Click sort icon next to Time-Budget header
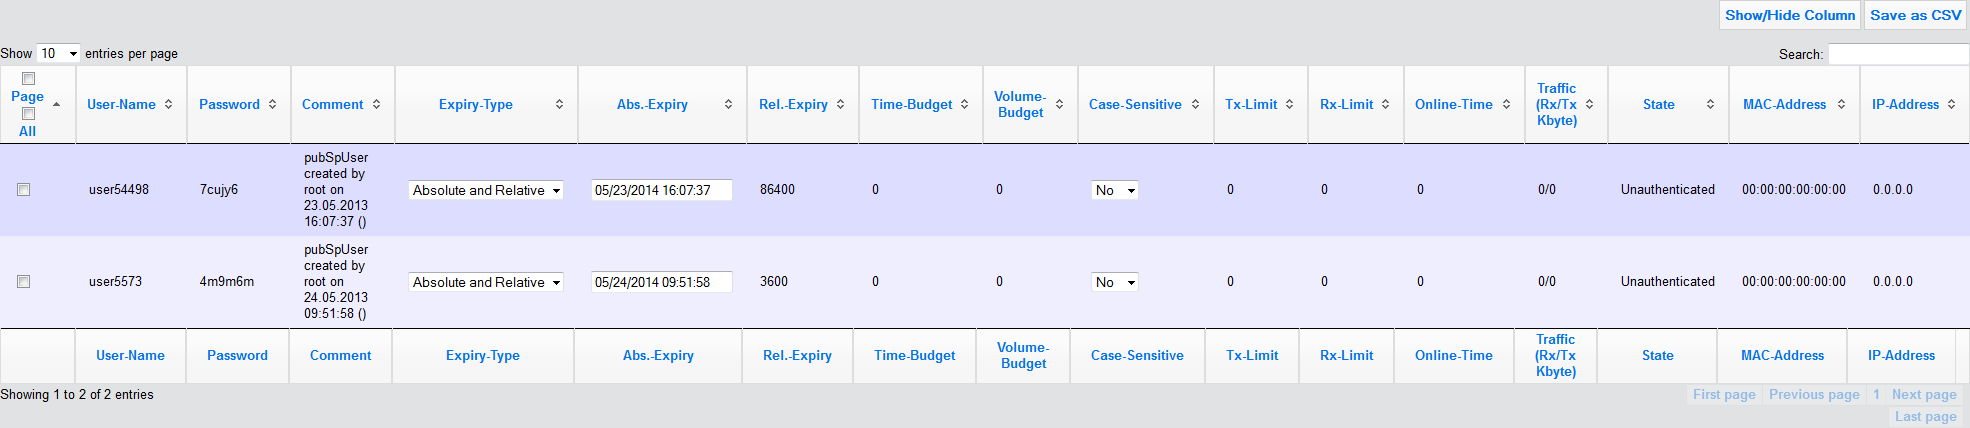 tap(964, 105)
